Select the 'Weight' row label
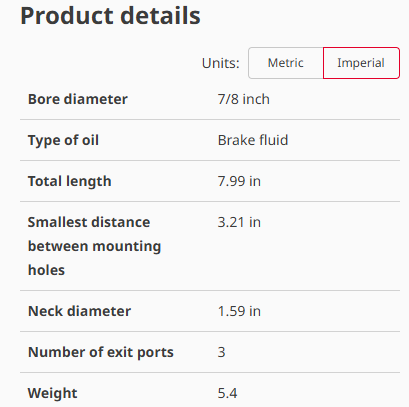The image size is (409, 407). tap(53, 393)
